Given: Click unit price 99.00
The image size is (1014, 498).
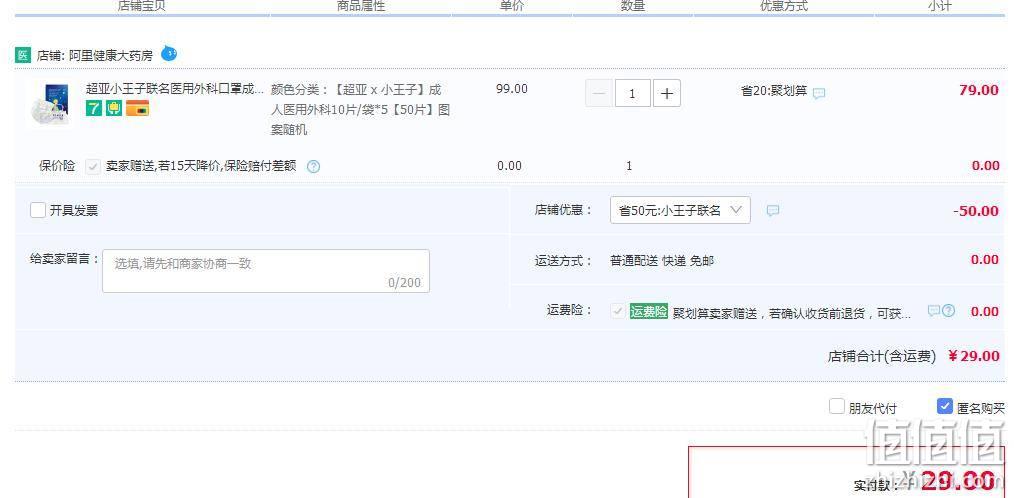Looking at the screenshot, I should [x=512, y=89].
